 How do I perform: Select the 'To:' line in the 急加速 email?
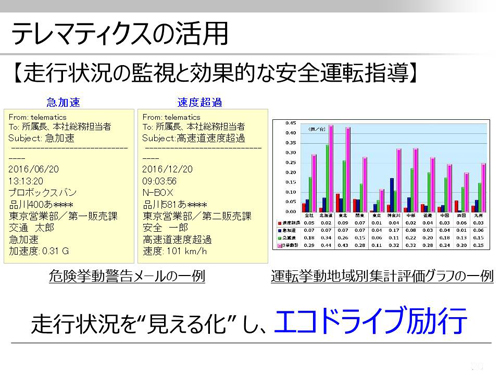pos(60,127)
